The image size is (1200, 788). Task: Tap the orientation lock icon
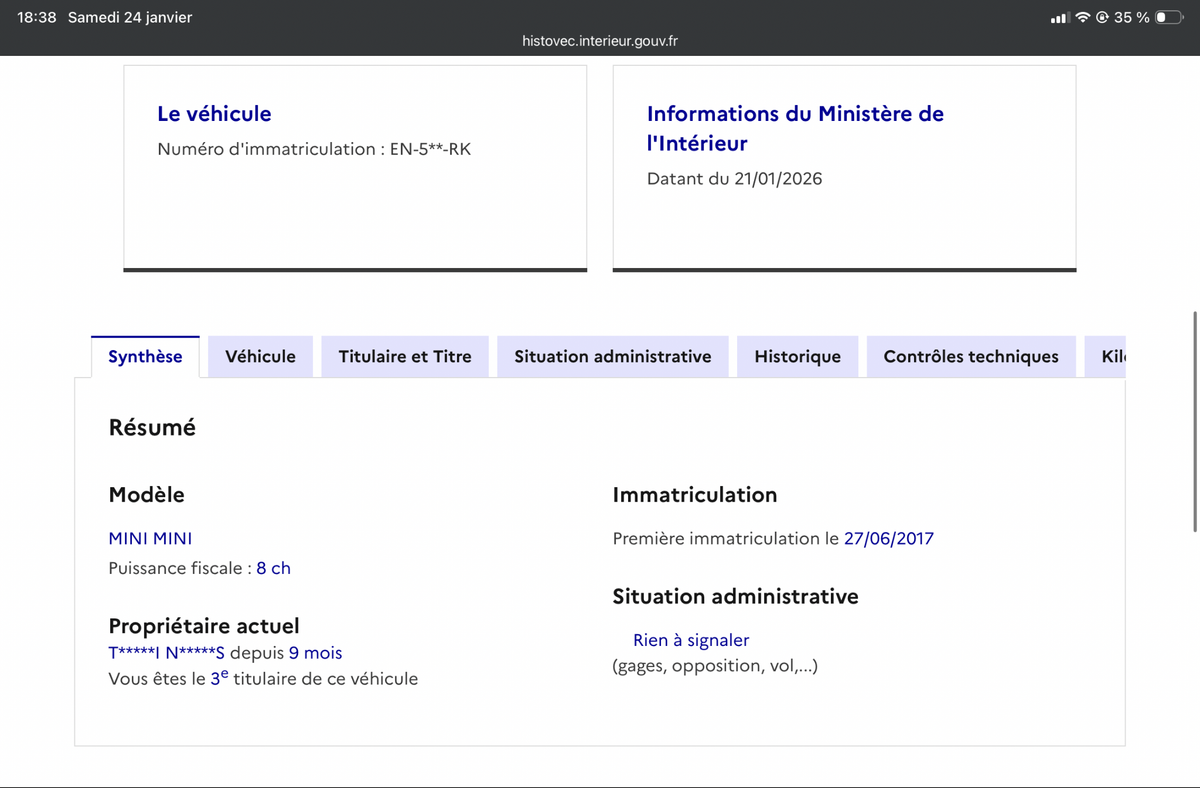[x=1102, y=17]
